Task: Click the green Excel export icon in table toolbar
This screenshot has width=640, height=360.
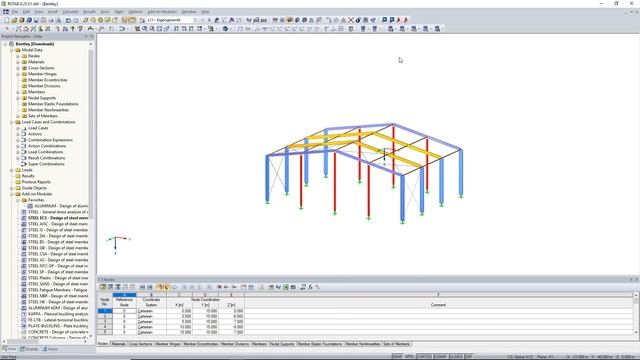Action: tap(286, 287)
